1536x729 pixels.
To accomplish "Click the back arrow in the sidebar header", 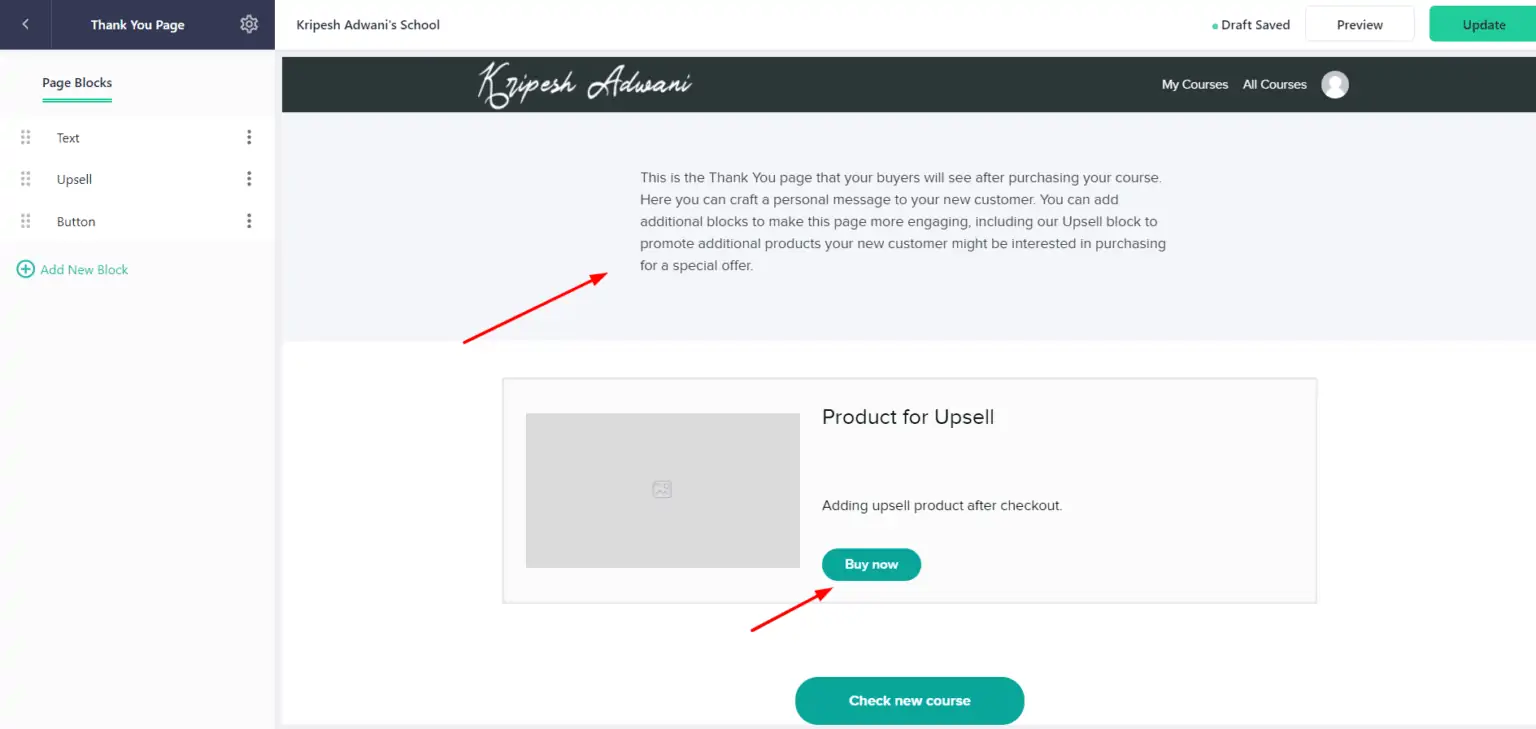I will 25,24.
